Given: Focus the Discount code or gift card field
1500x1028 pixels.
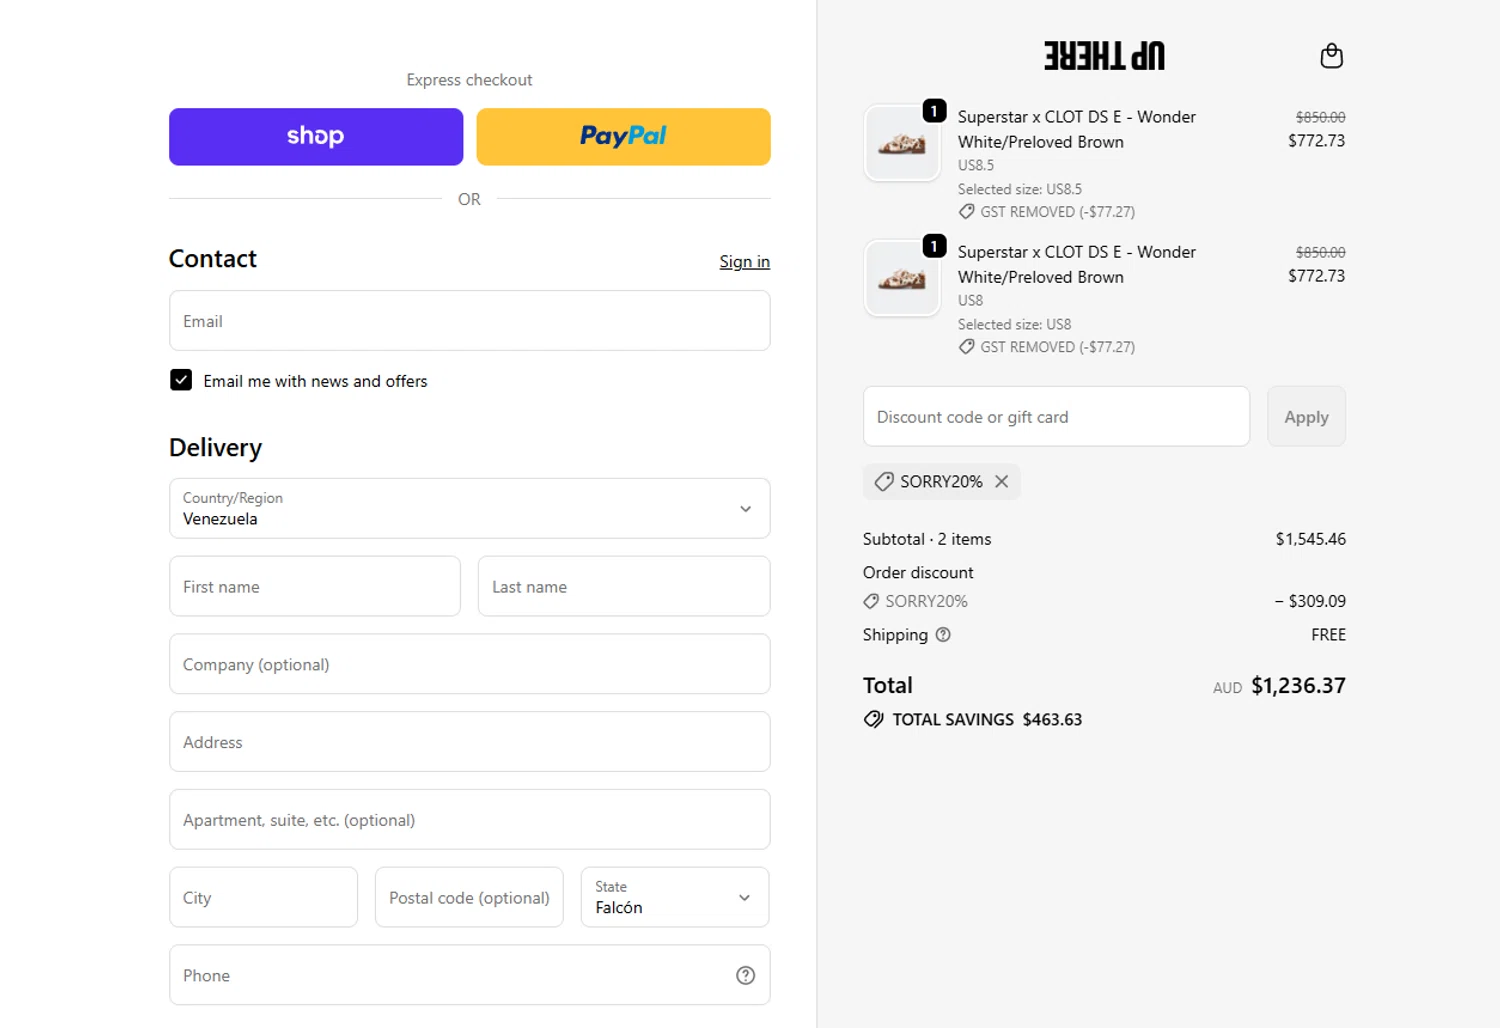Looking at the screenshot, I should click(x=1056, y=417).
